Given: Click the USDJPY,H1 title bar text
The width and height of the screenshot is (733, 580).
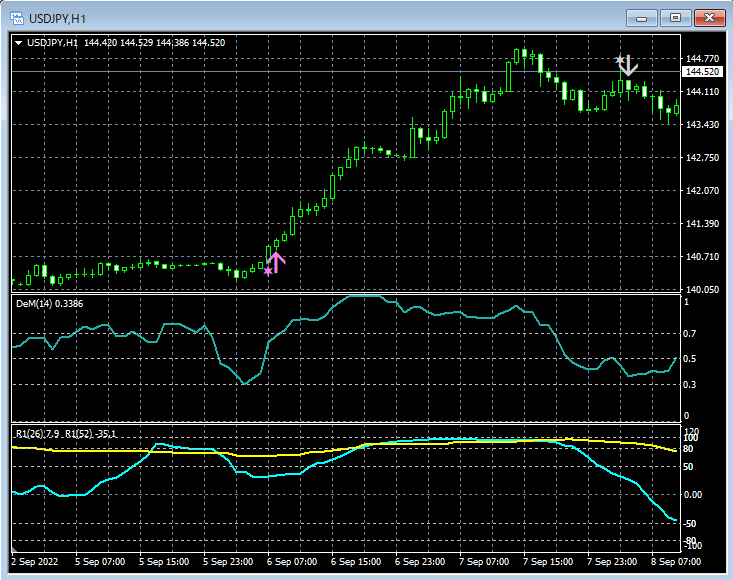Looking at the screenshot, I should (57, 17).
